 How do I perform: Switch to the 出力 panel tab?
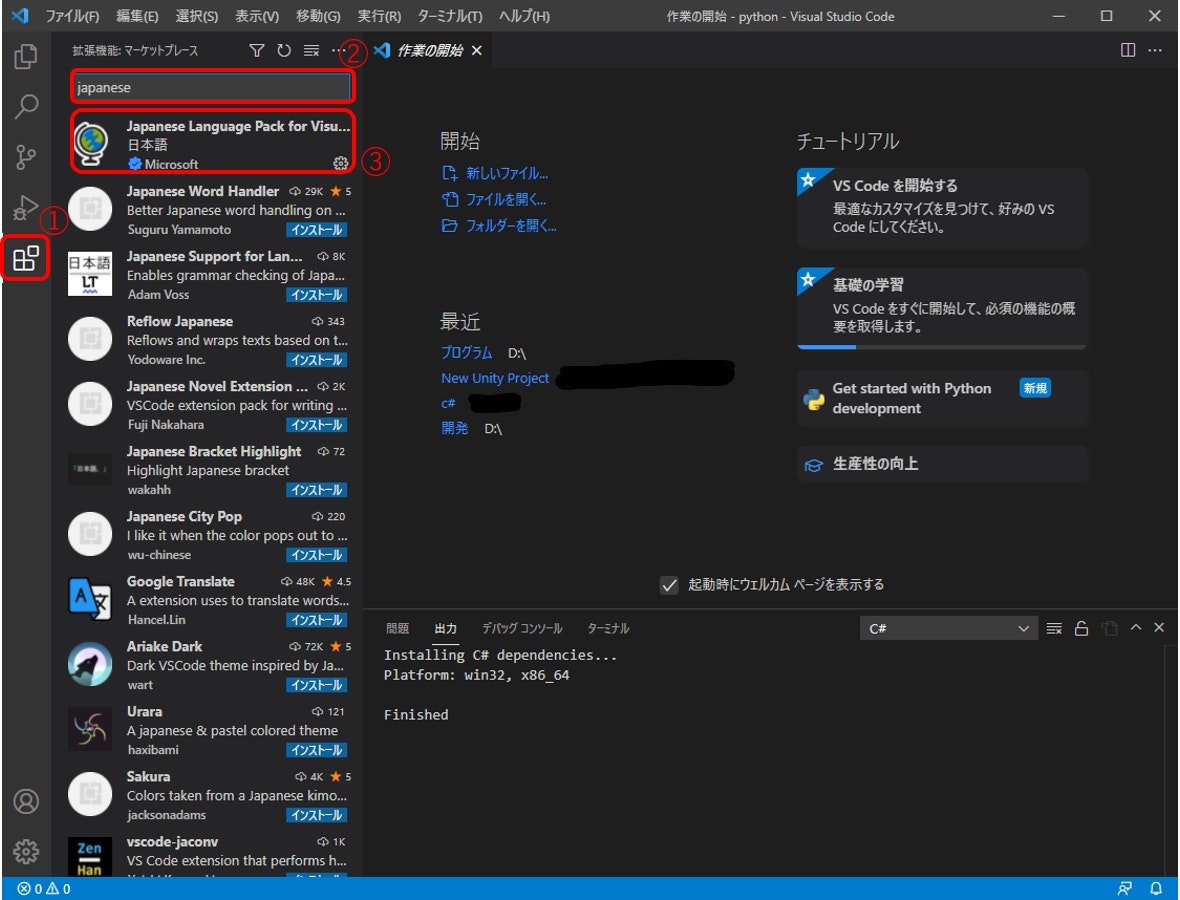(446, 628)
